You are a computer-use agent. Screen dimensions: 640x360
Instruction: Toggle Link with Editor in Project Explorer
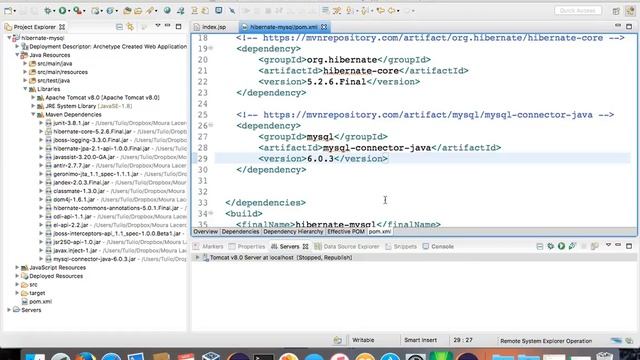pos(131,27)
